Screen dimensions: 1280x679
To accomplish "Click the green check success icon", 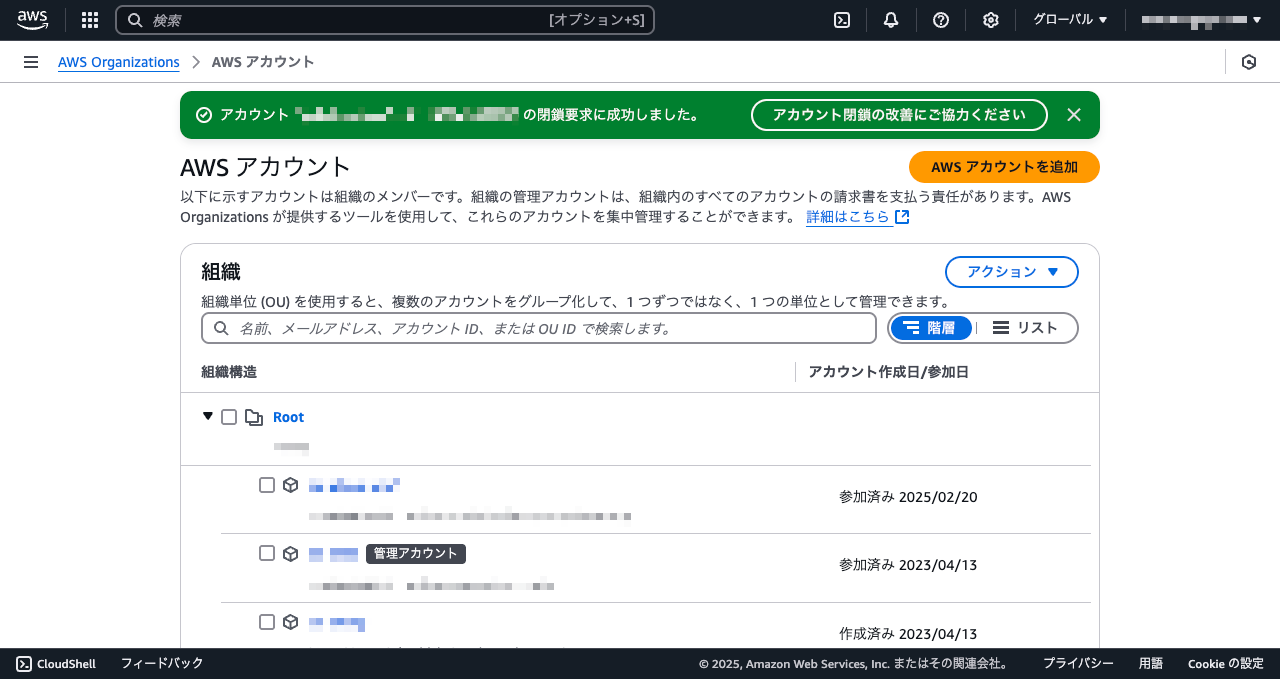I will click(204, 115).
